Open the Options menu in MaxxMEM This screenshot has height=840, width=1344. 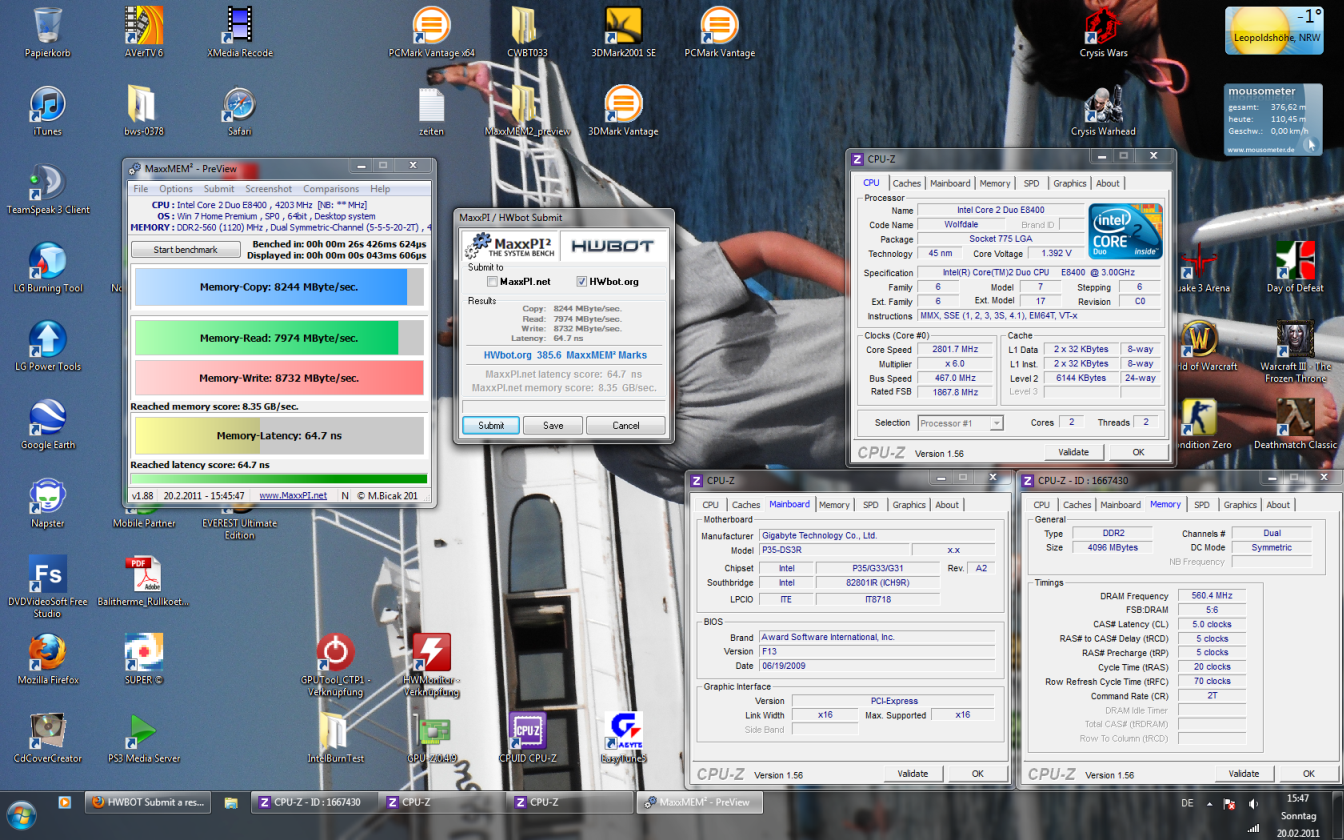pyautogui.click(x=176, y=189)
